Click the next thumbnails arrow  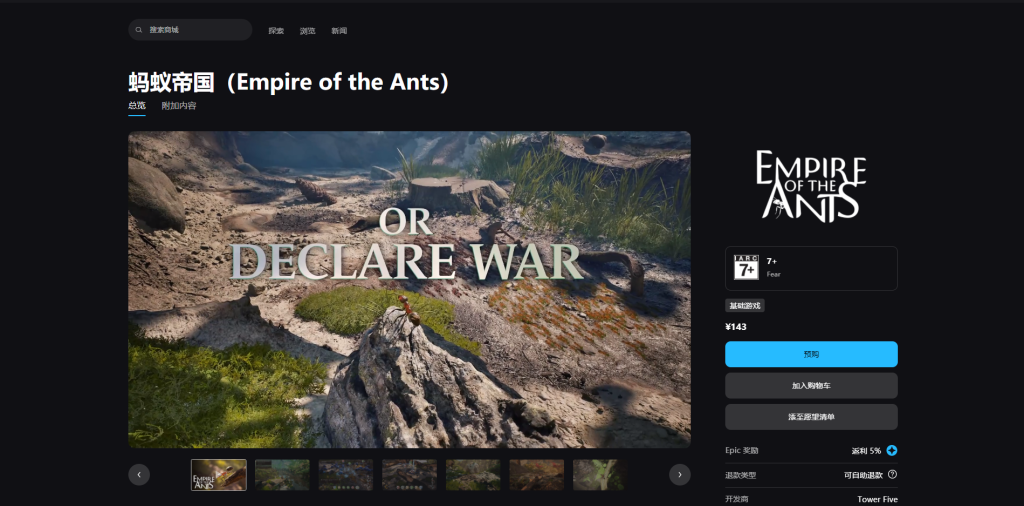(x=680, y=475)
